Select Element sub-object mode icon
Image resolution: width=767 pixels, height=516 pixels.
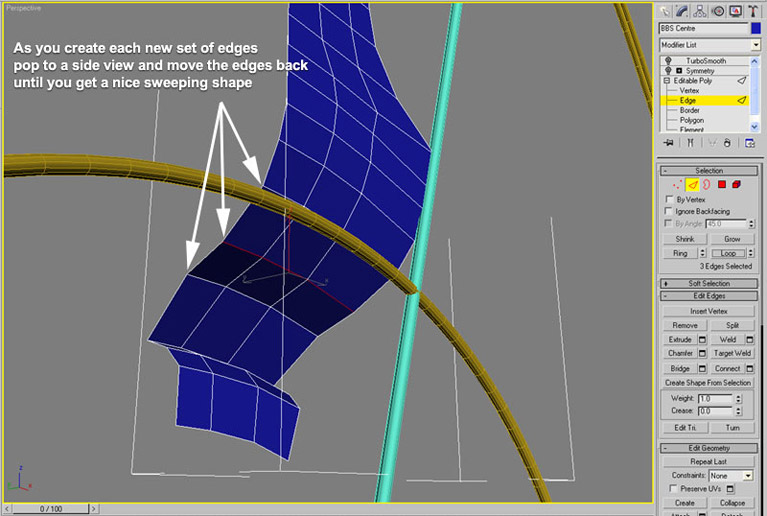(x=735, y=184)
